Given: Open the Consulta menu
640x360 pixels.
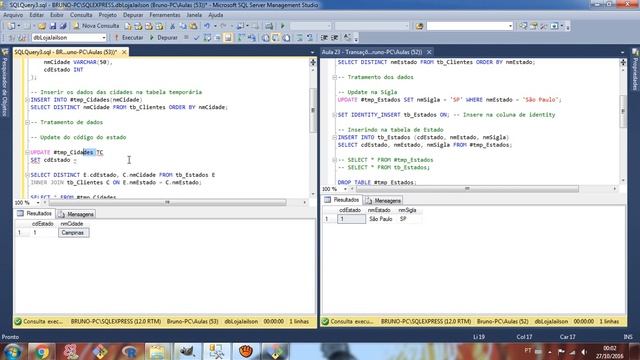Looking at the screenshot, I should point(81,15).
